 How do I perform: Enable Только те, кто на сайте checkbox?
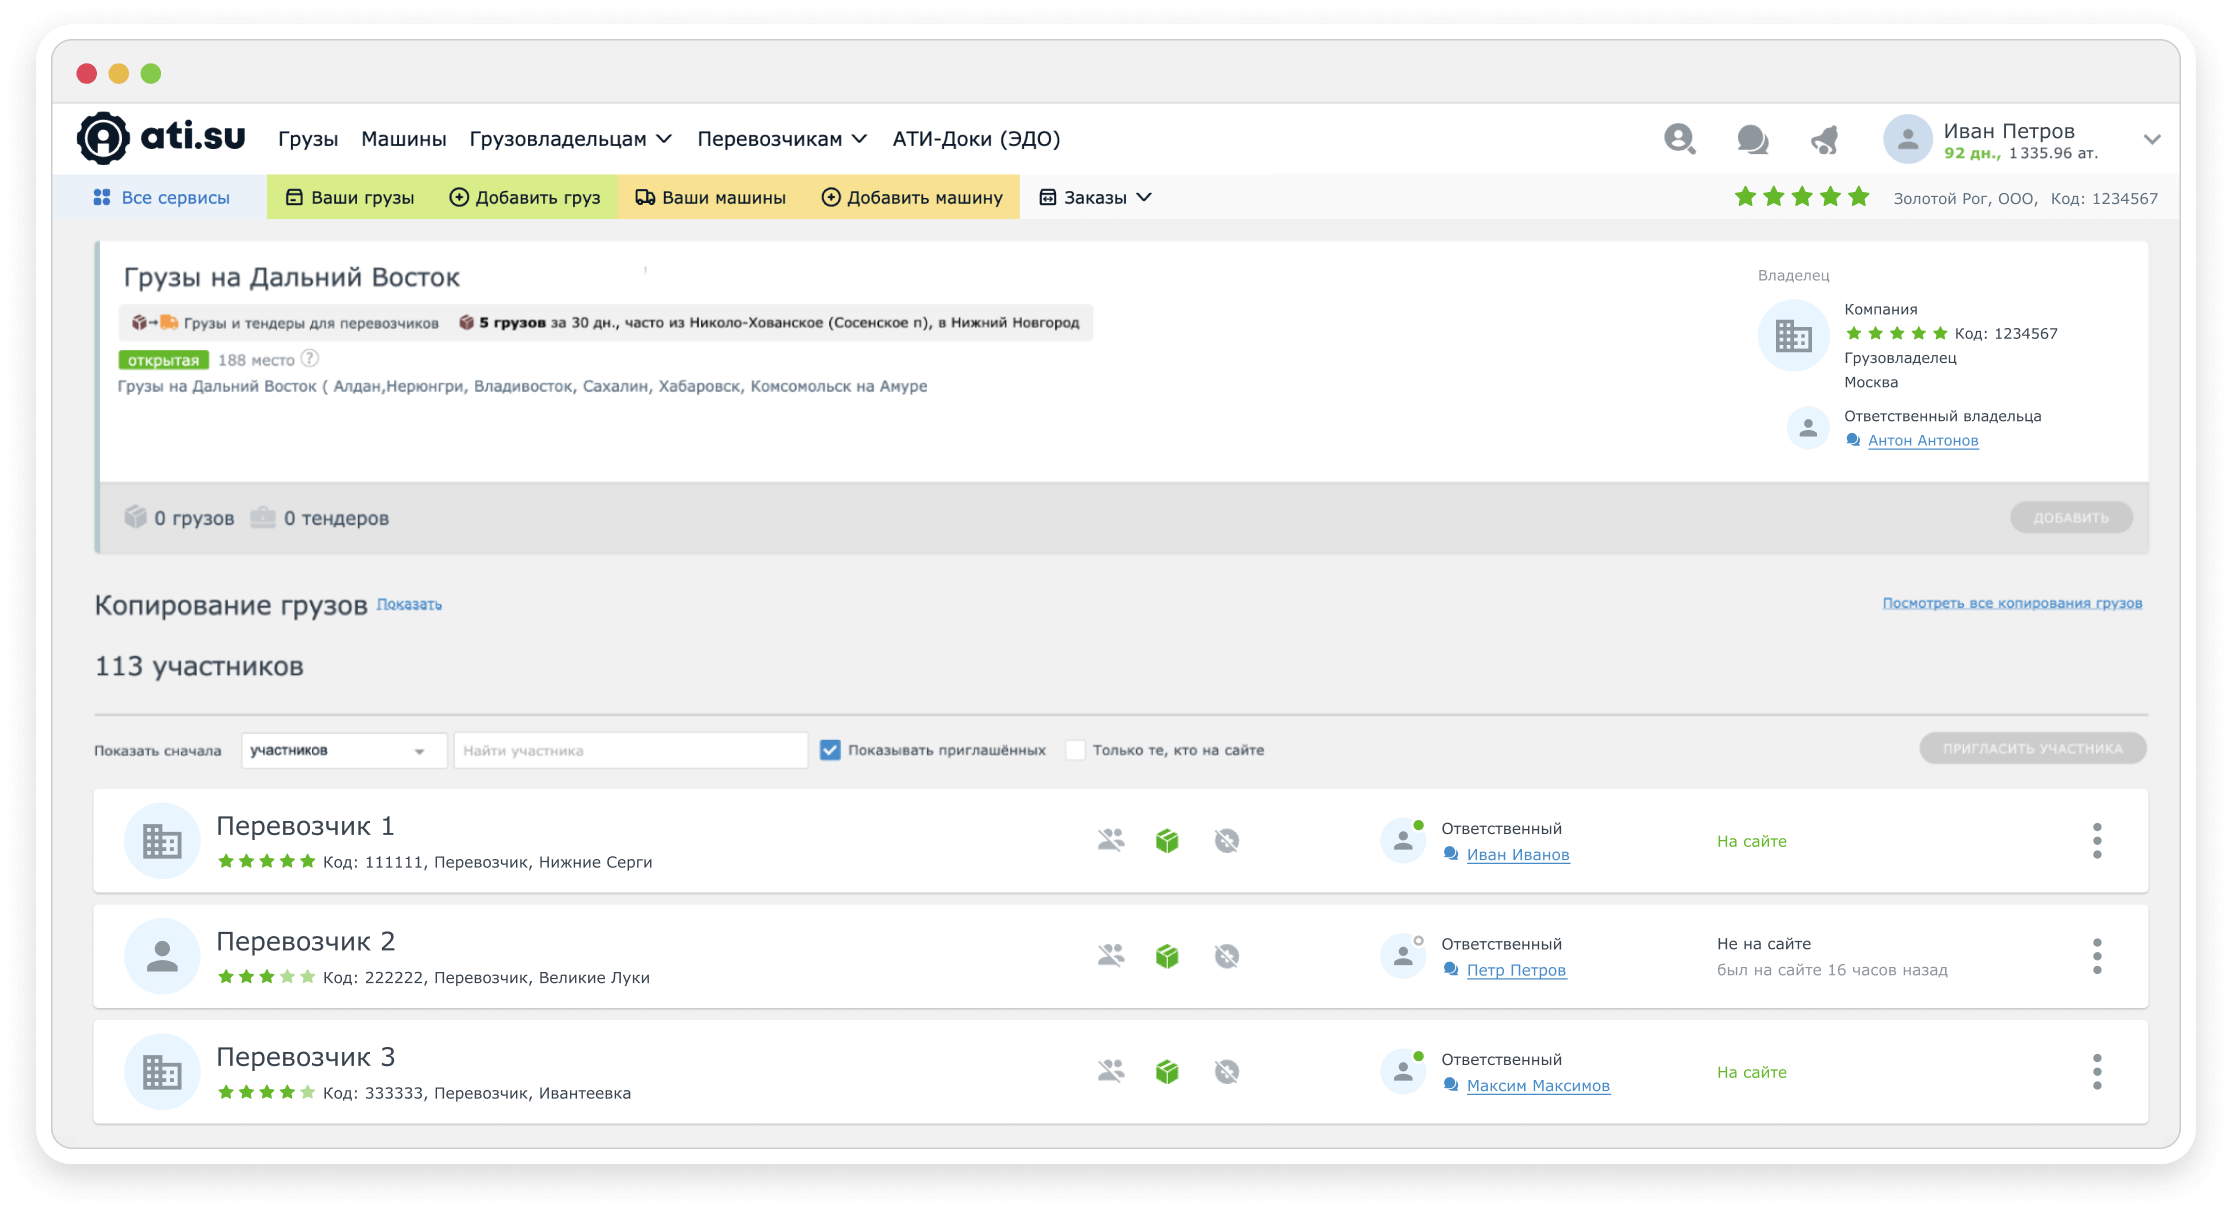pos(1075,750)
